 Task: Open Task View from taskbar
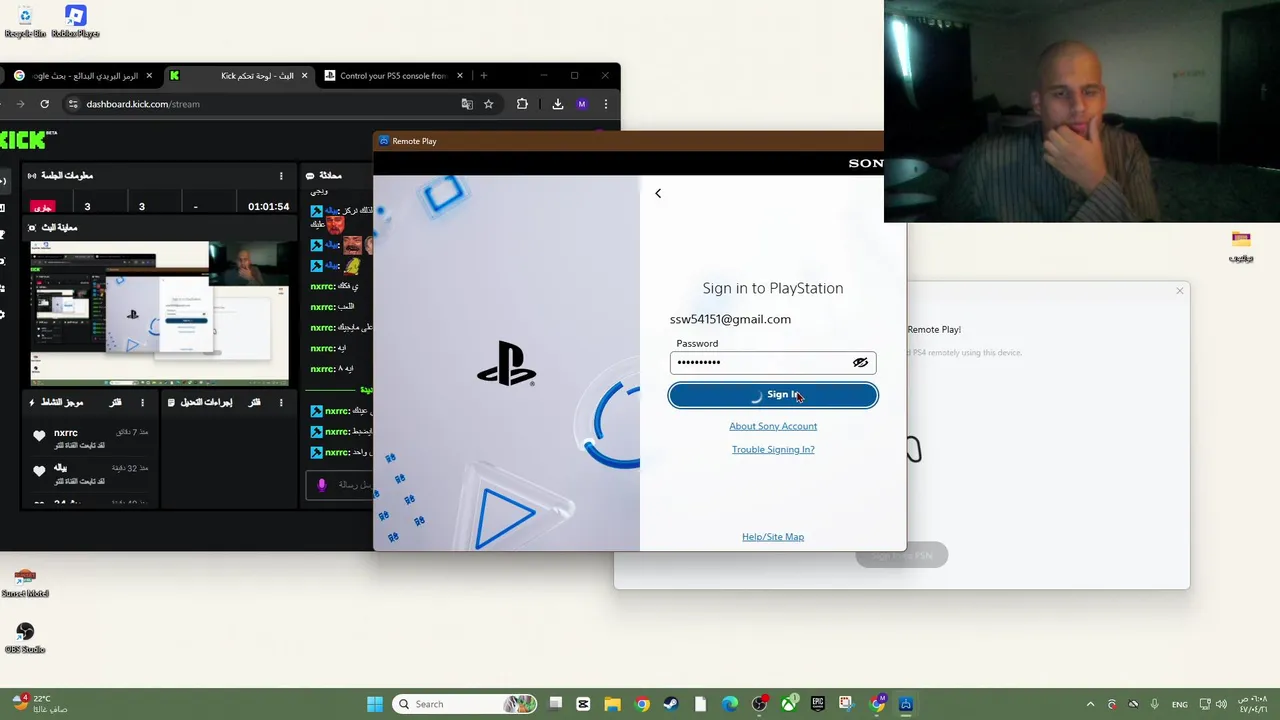[x=556, y=704]
